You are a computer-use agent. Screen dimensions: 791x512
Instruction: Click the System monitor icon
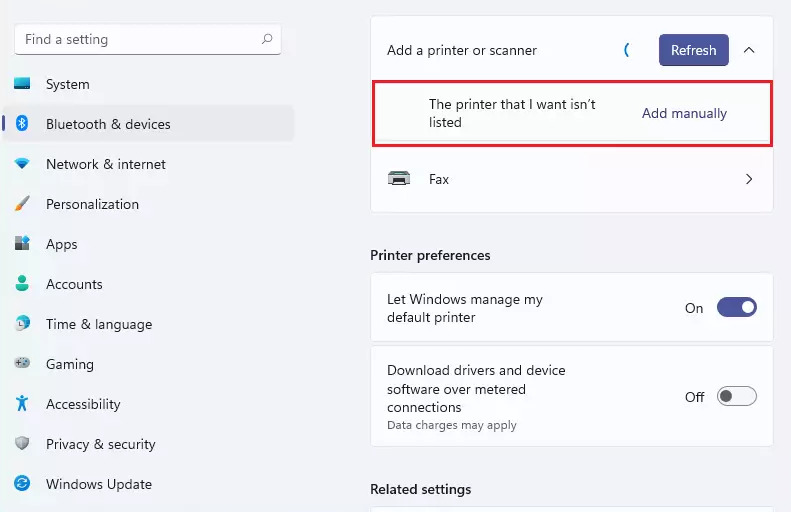pos(22,84)
